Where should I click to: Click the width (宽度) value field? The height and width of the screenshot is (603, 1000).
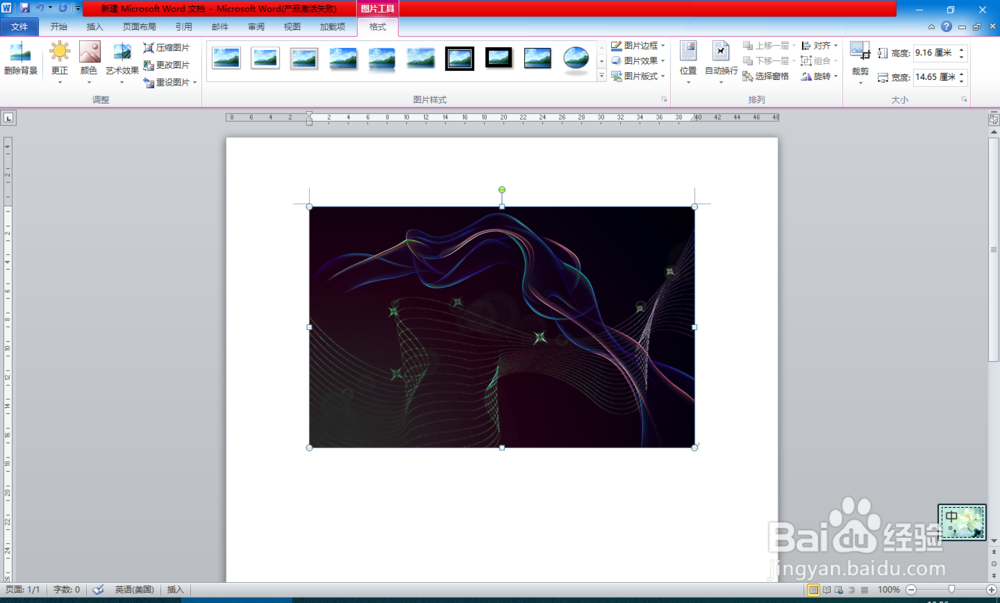tap(934, 77)
